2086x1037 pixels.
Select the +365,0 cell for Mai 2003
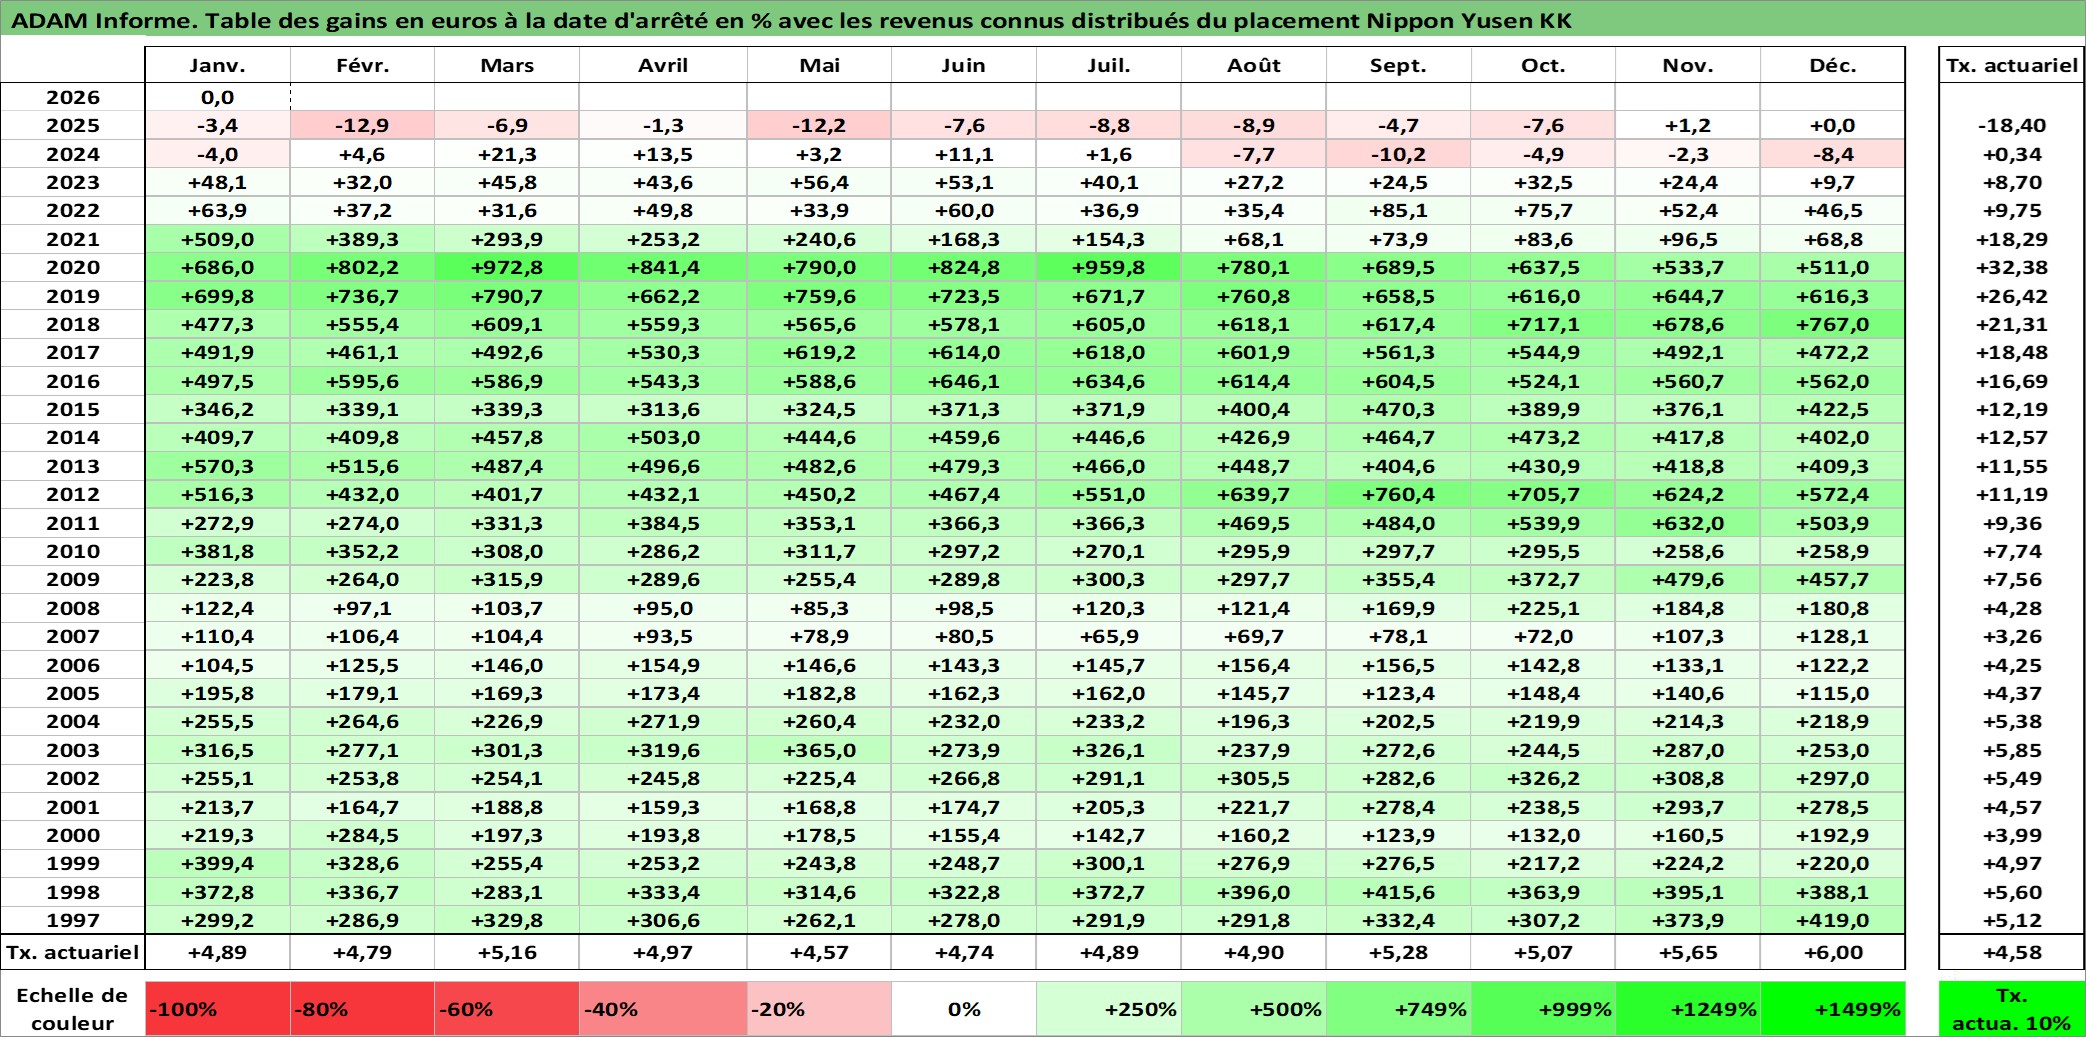pos(819,750)
